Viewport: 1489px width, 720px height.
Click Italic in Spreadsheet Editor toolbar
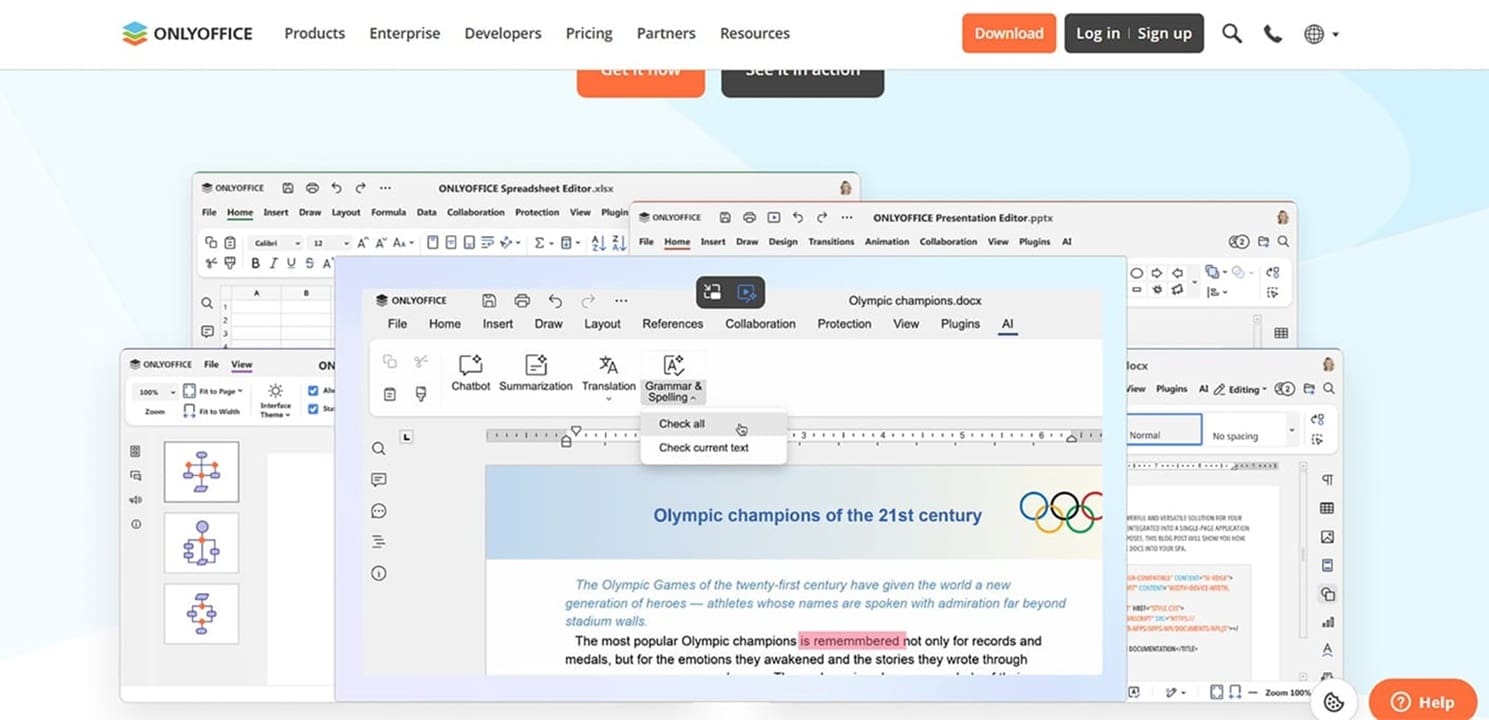click(x=273, y=264)
